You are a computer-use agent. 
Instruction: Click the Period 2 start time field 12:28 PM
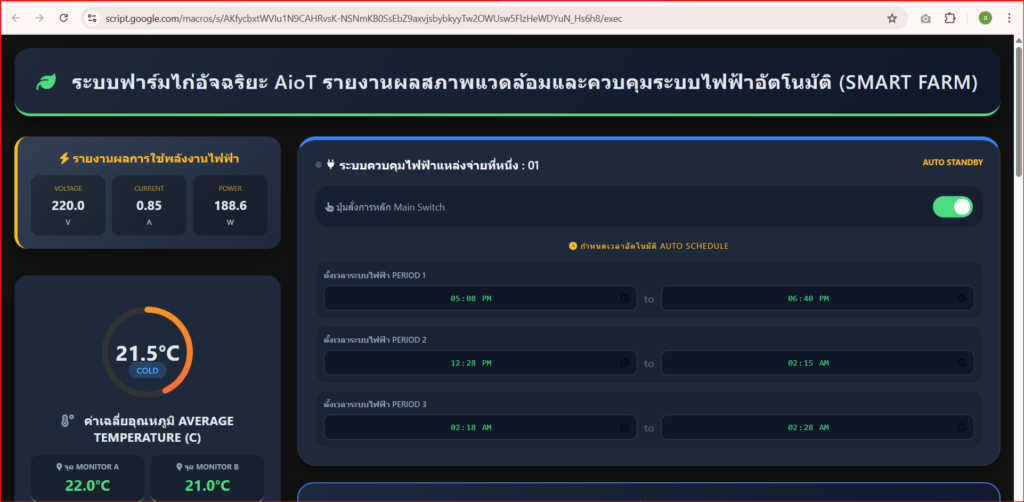tap(471, 363)
